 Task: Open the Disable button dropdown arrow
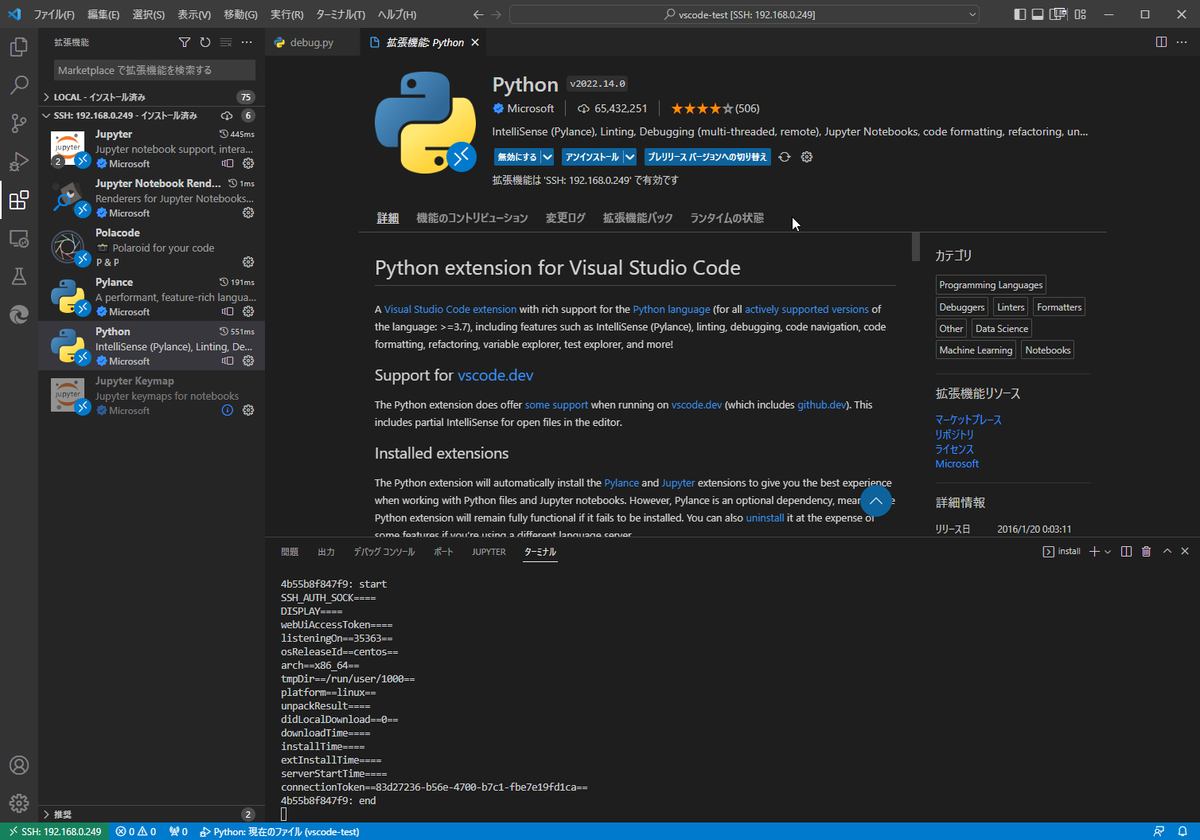click(x=547, y=157)
